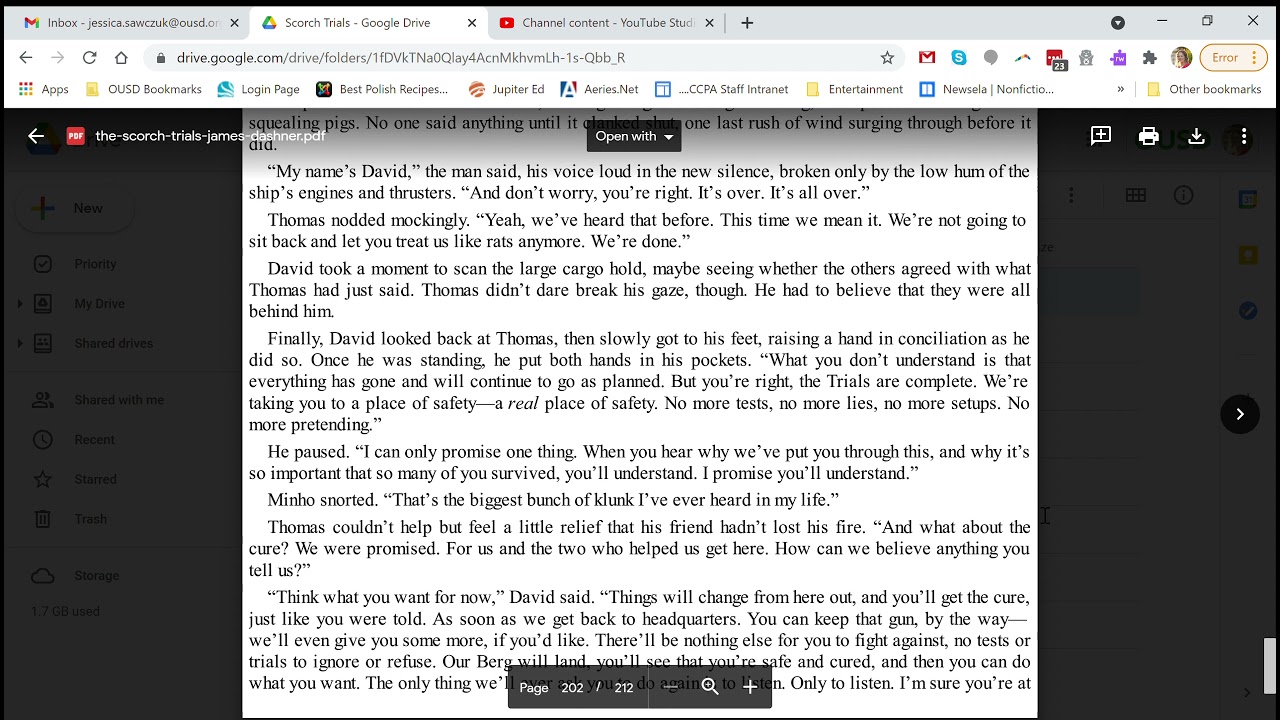Reset zoom with the magnifier icon

tap(710, 687)
